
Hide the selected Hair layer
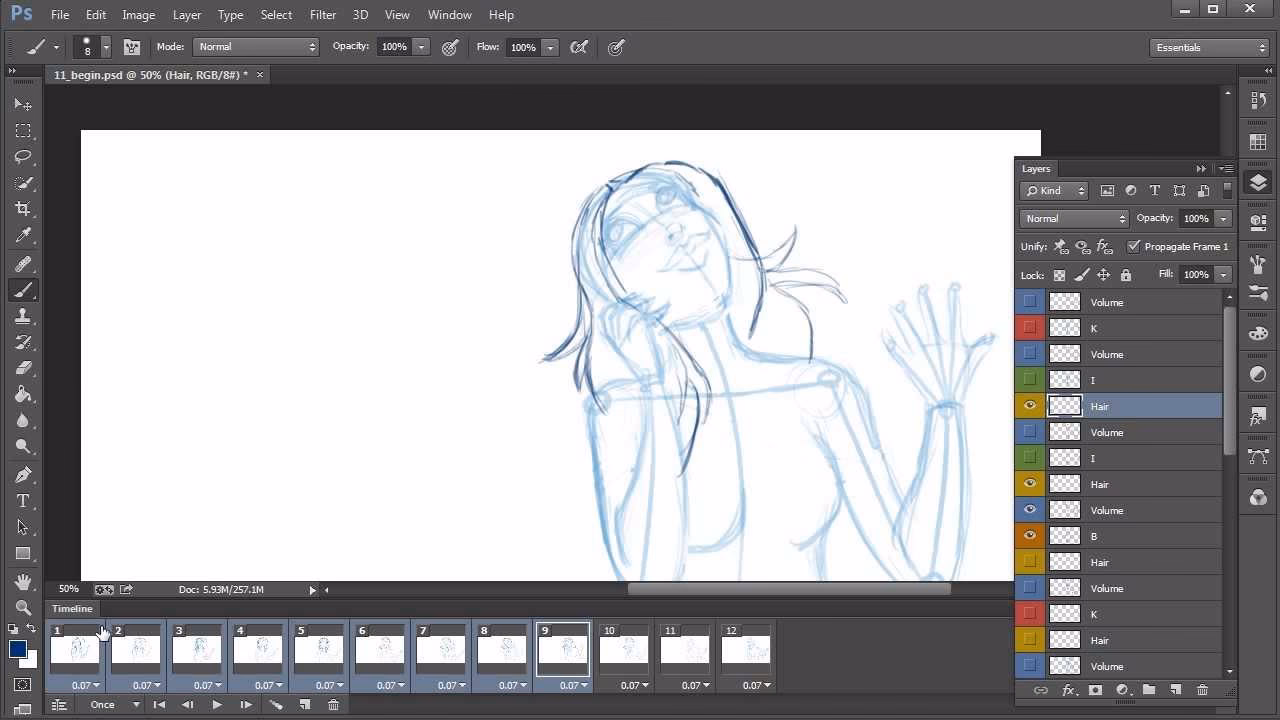coord(1029,406)
